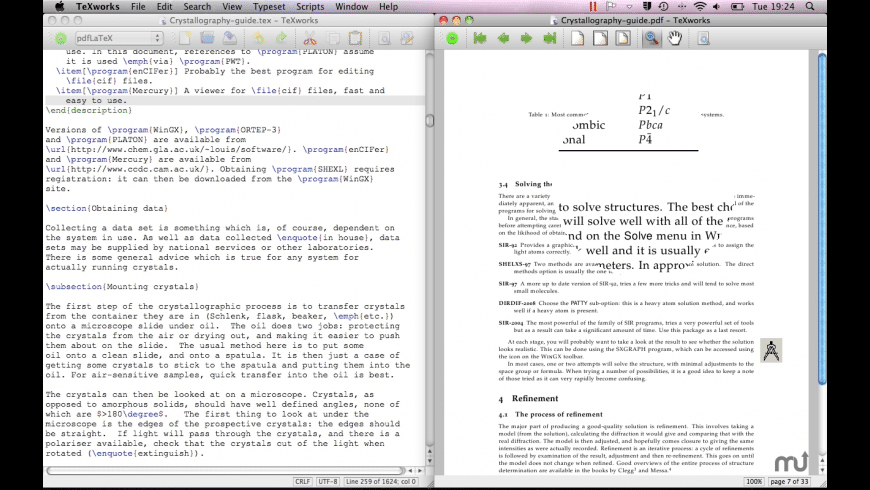Click the Undo icon
Screen dimensions: 870x490
click(259, 38)
